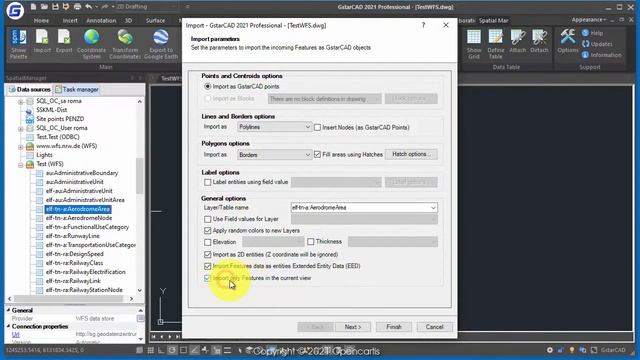The height and width of the screenshot is (360, 640).
Task: Open Appearance dropdown in ribbon
Action: [x=589, y=20]
